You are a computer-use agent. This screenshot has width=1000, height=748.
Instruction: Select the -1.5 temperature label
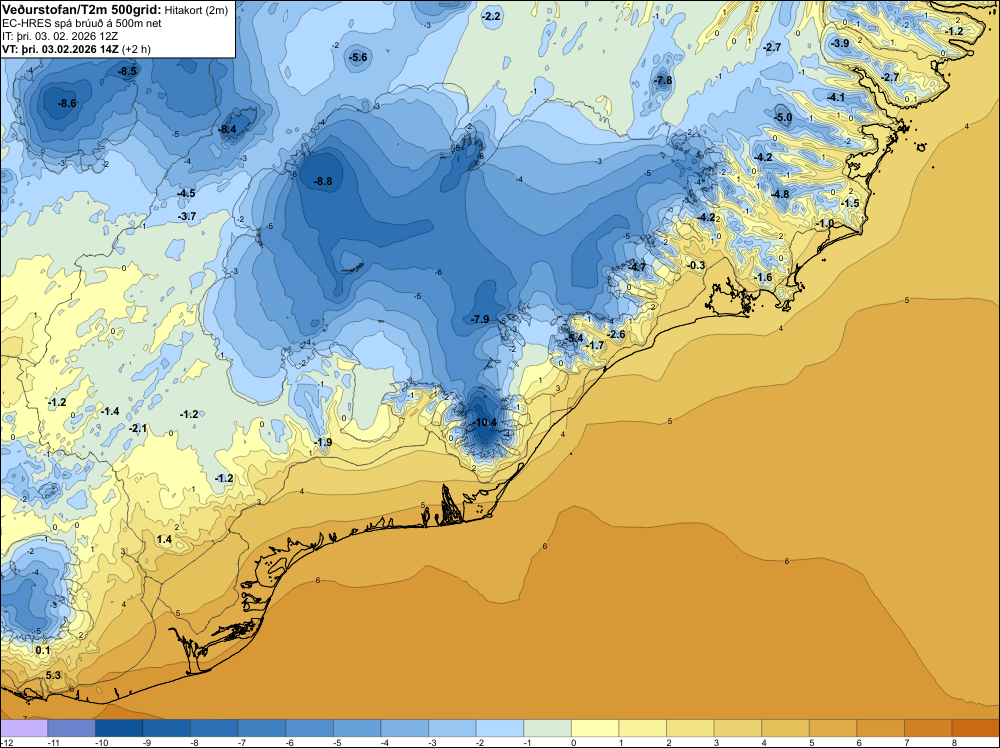[851, 203]
